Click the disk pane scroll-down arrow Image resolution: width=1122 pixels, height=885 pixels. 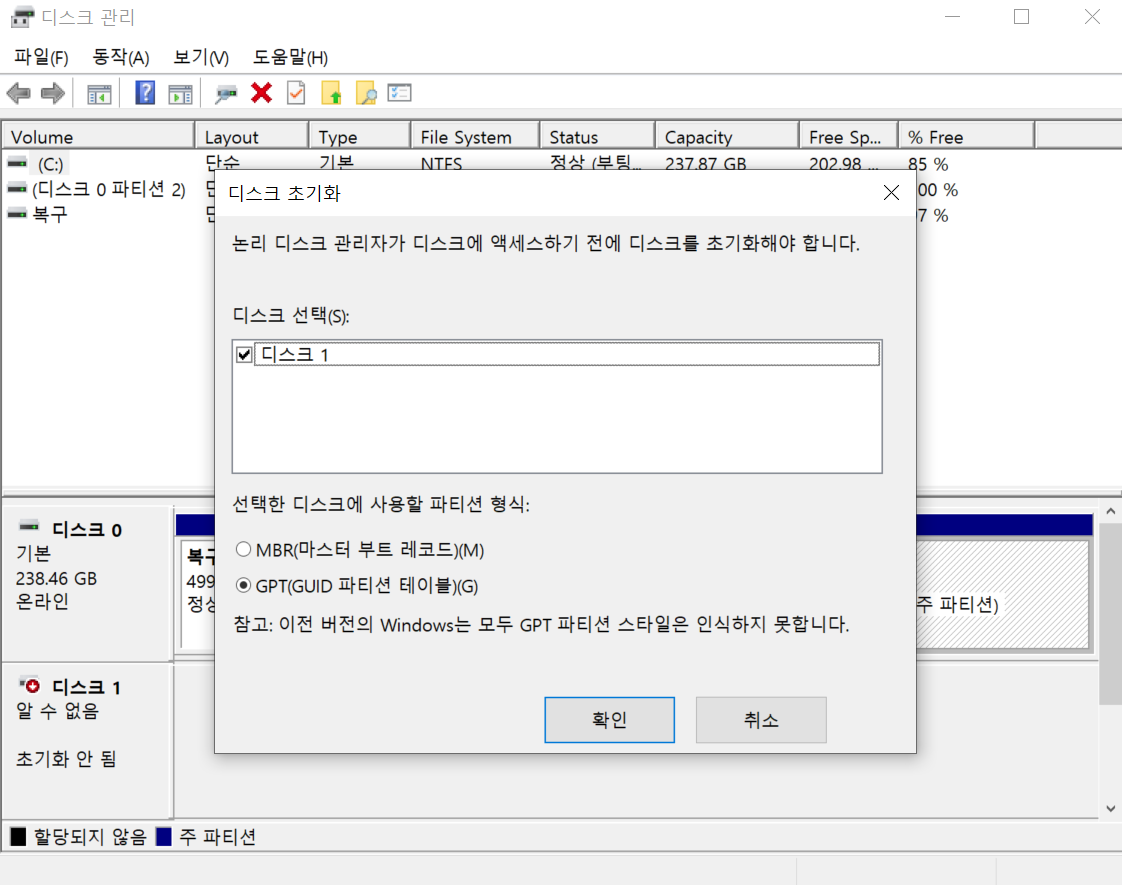point(1111,808)
